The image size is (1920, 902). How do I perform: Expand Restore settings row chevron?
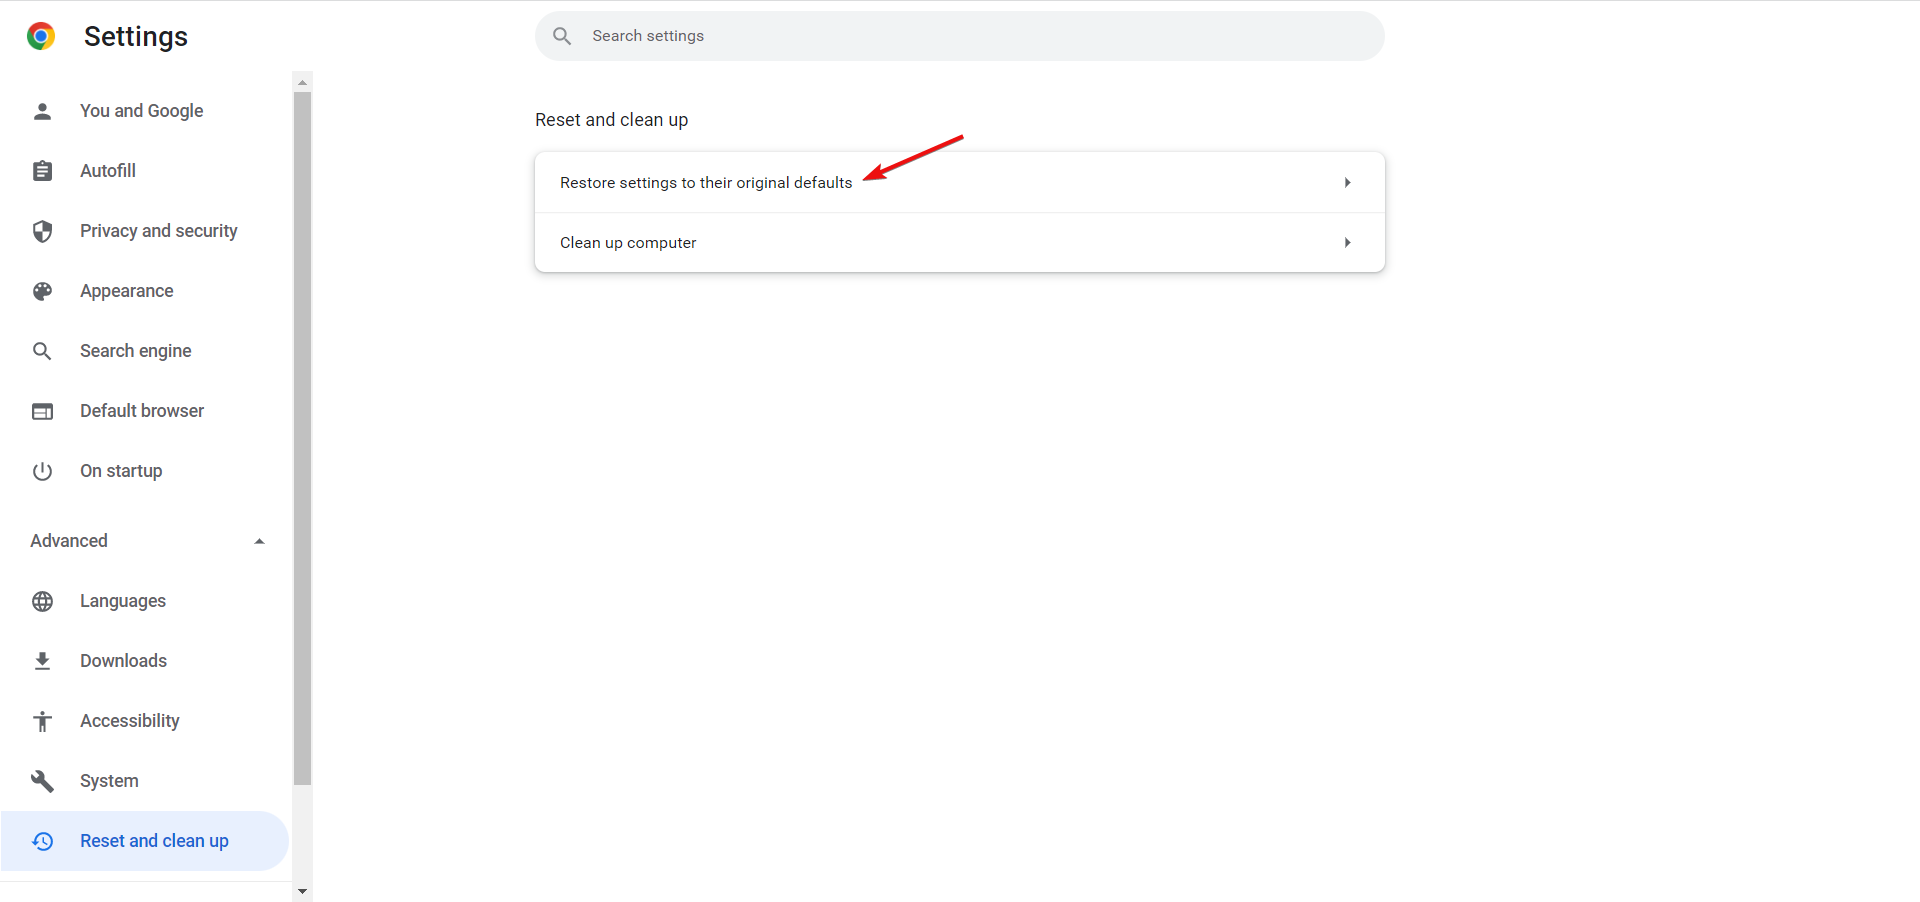coord(1347,182)
